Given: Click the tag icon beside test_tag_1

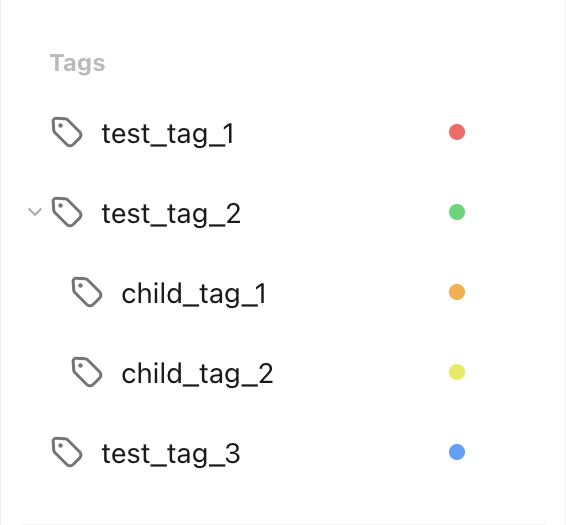Looking at the screenshot, I should click(x=67, y=132).
